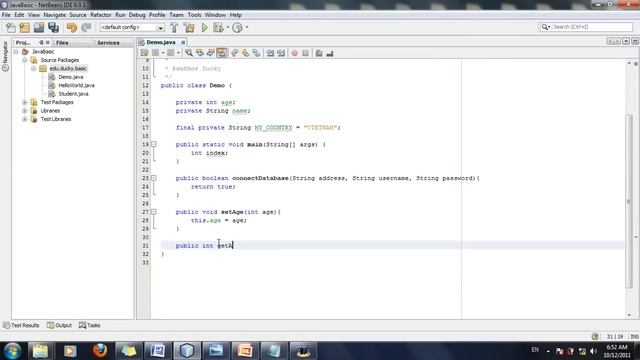Click the Debug Main Project icon
The width and height of the screenshot is (640, 360).
point(218,27)
